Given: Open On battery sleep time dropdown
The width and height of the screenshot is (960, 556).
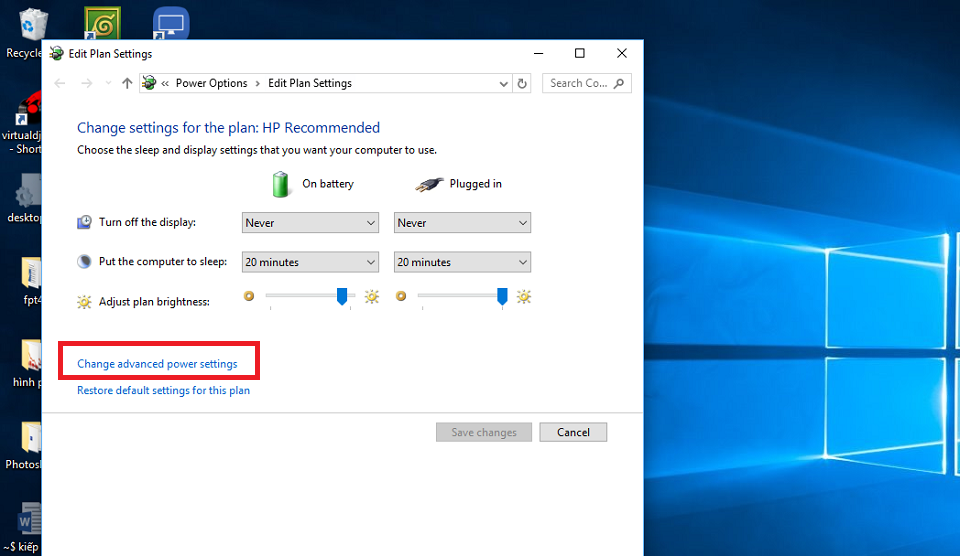Looking at the screenshot, I should click(x=310, y=262).
